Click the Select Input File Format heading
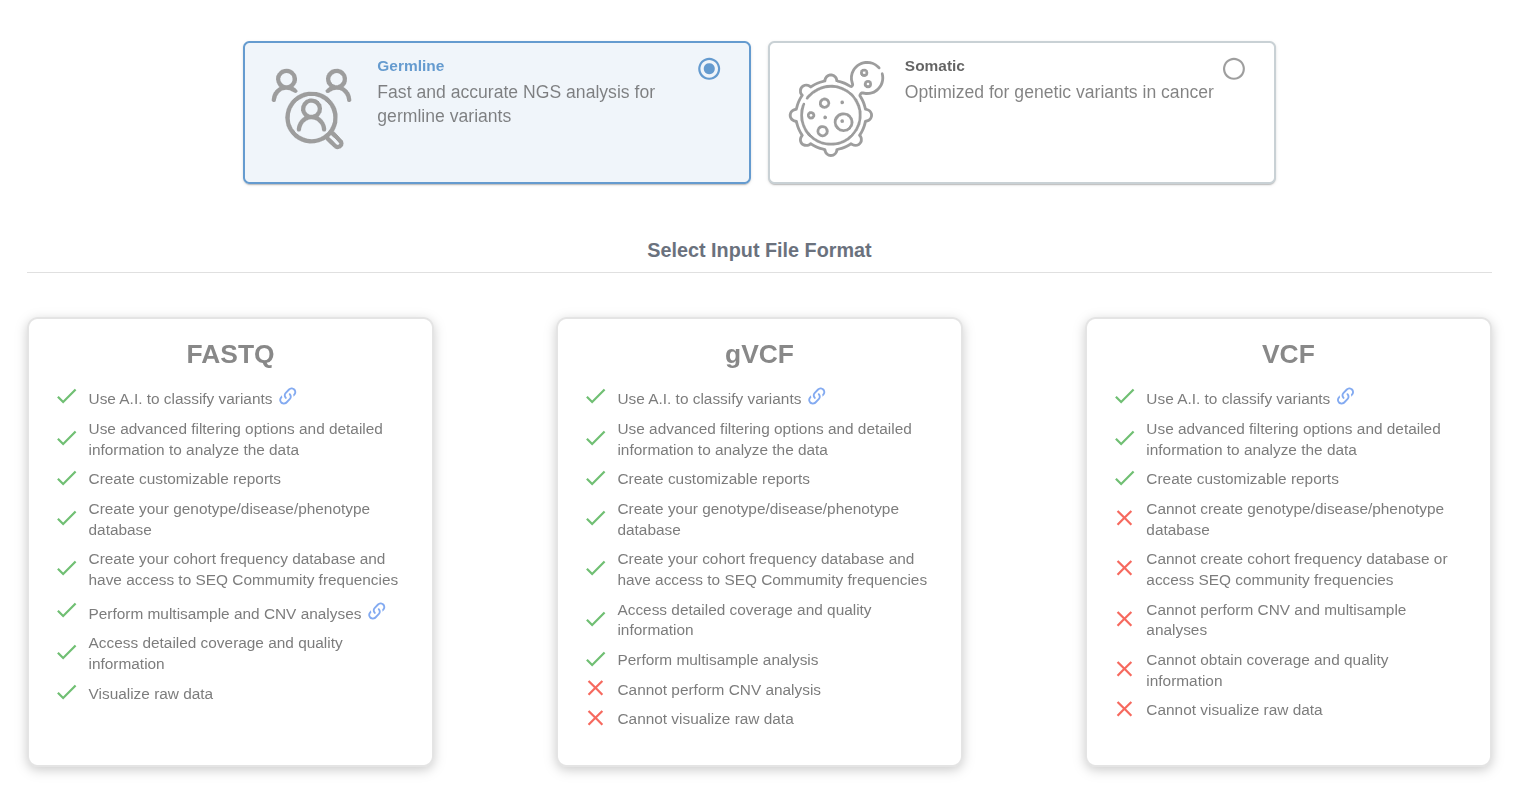The image size is (1523, 796). pos(759,250)
